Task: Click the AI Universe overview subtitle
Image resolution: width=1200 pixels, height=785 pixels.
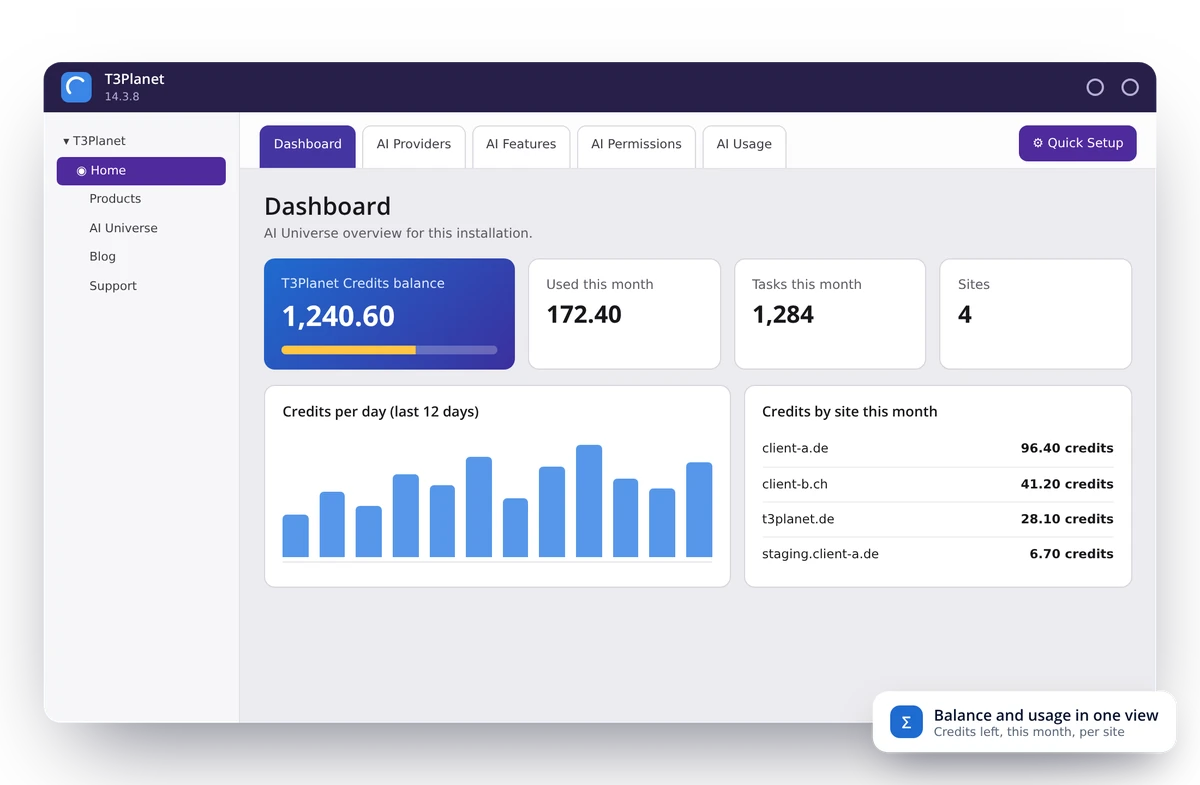Action: click(398, 233)
